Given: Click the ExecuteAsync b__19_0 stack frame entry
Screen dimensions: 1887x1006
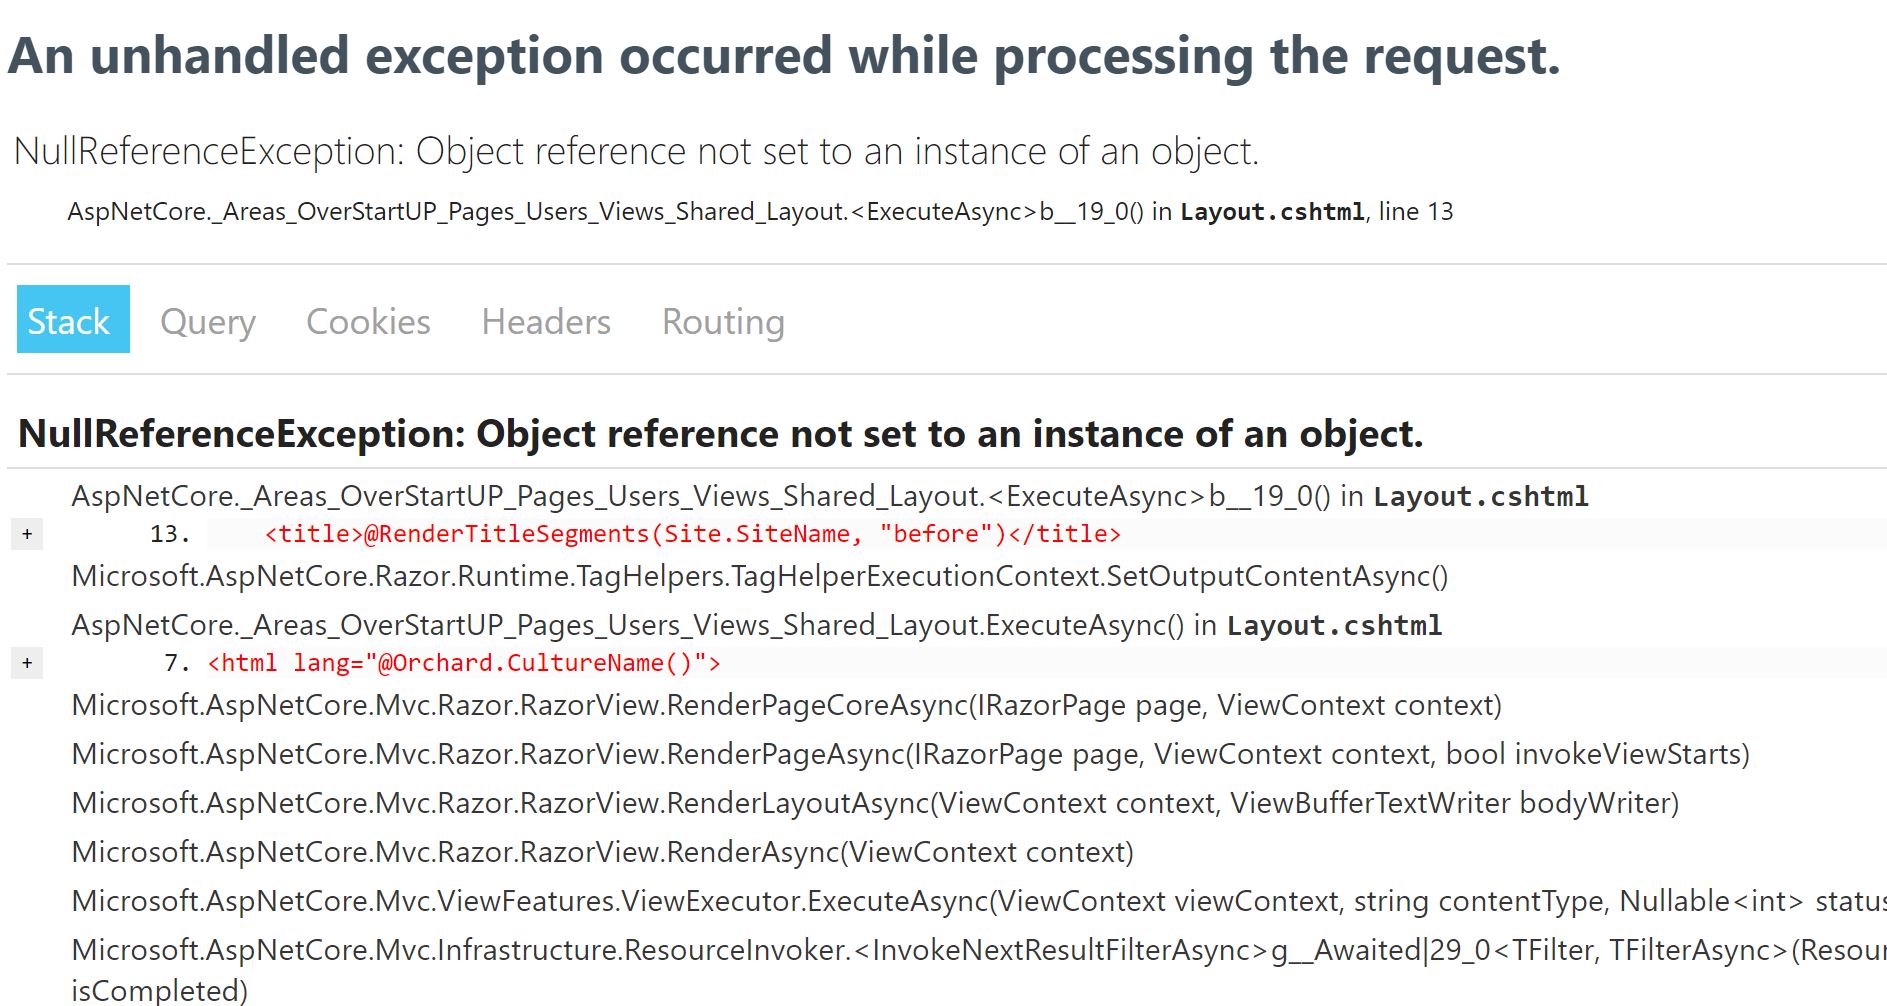Looking at the screenshot, I should tap(830, 495).
